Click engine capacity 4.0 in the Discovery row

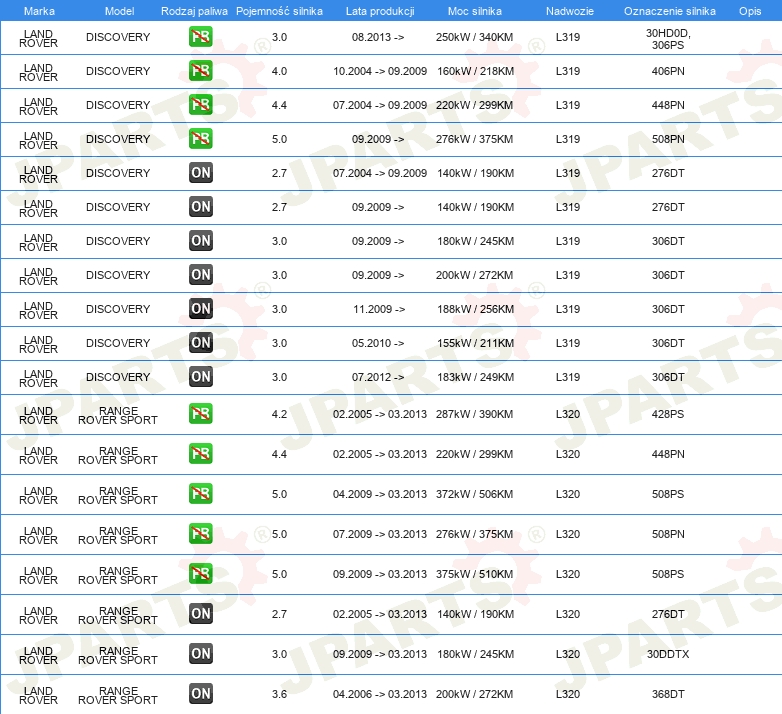click(x=279, y=71)
